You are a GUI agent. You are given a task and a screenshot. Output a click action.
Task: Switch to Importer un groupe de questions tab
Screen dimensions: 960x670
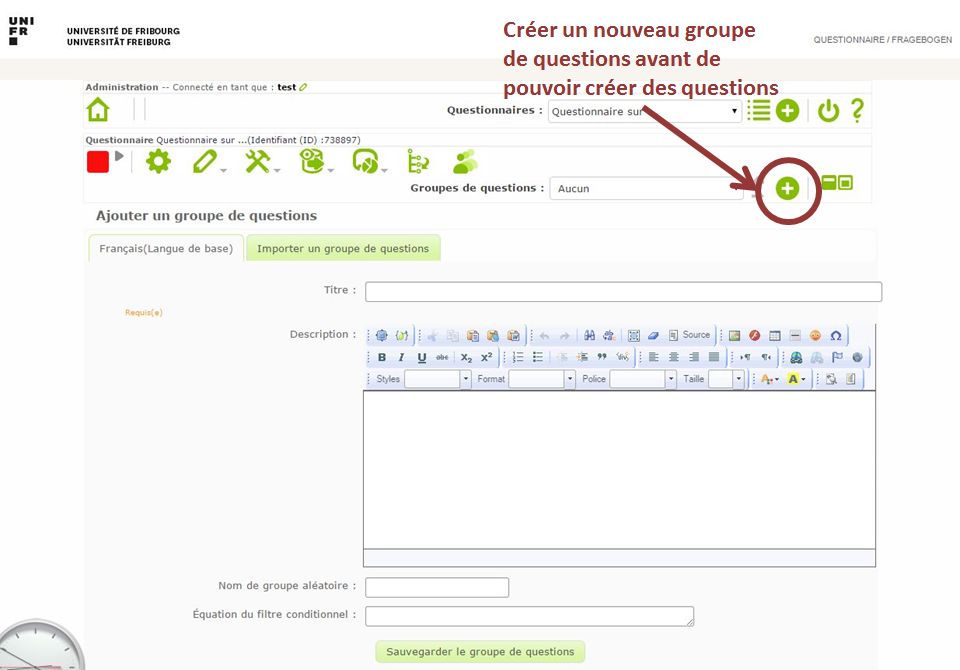(x=343, y=249)
